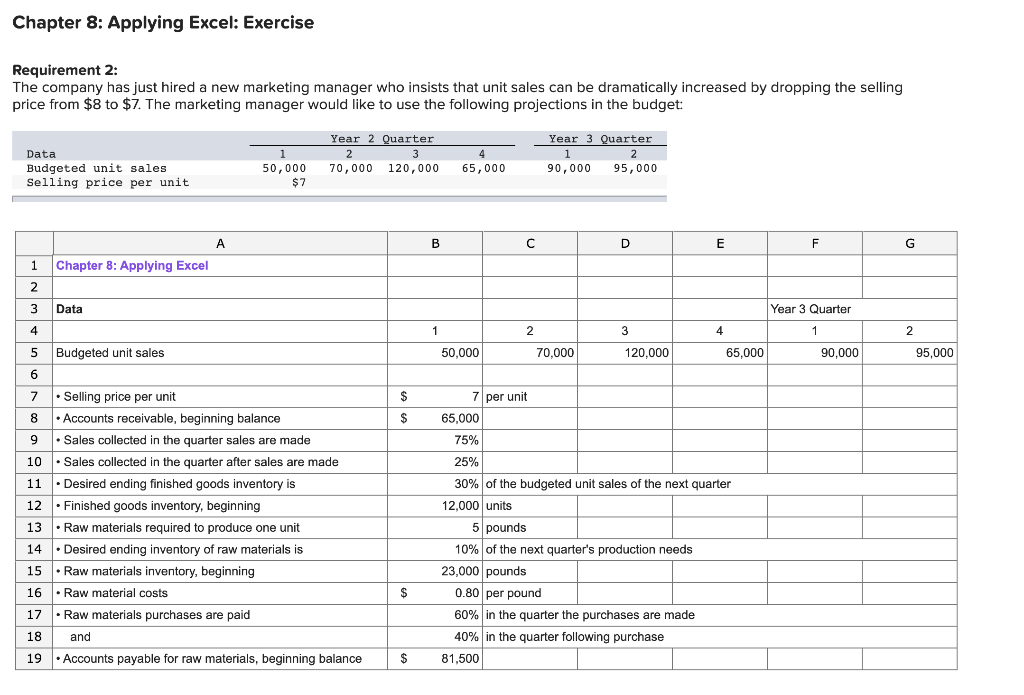Click 'per unit' text in row 7
The width and height of the screenshot is (1024, 695).
pyautogui.click(x=506, y=396)
